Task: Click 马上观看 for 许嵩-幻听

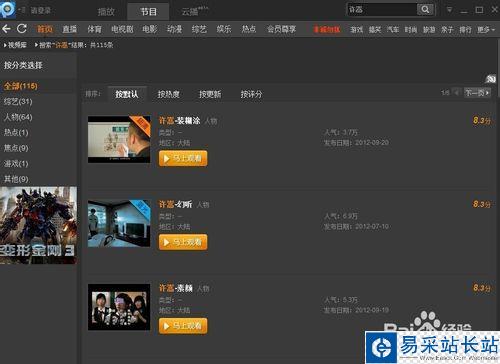Action: click(x=183, y=242)
